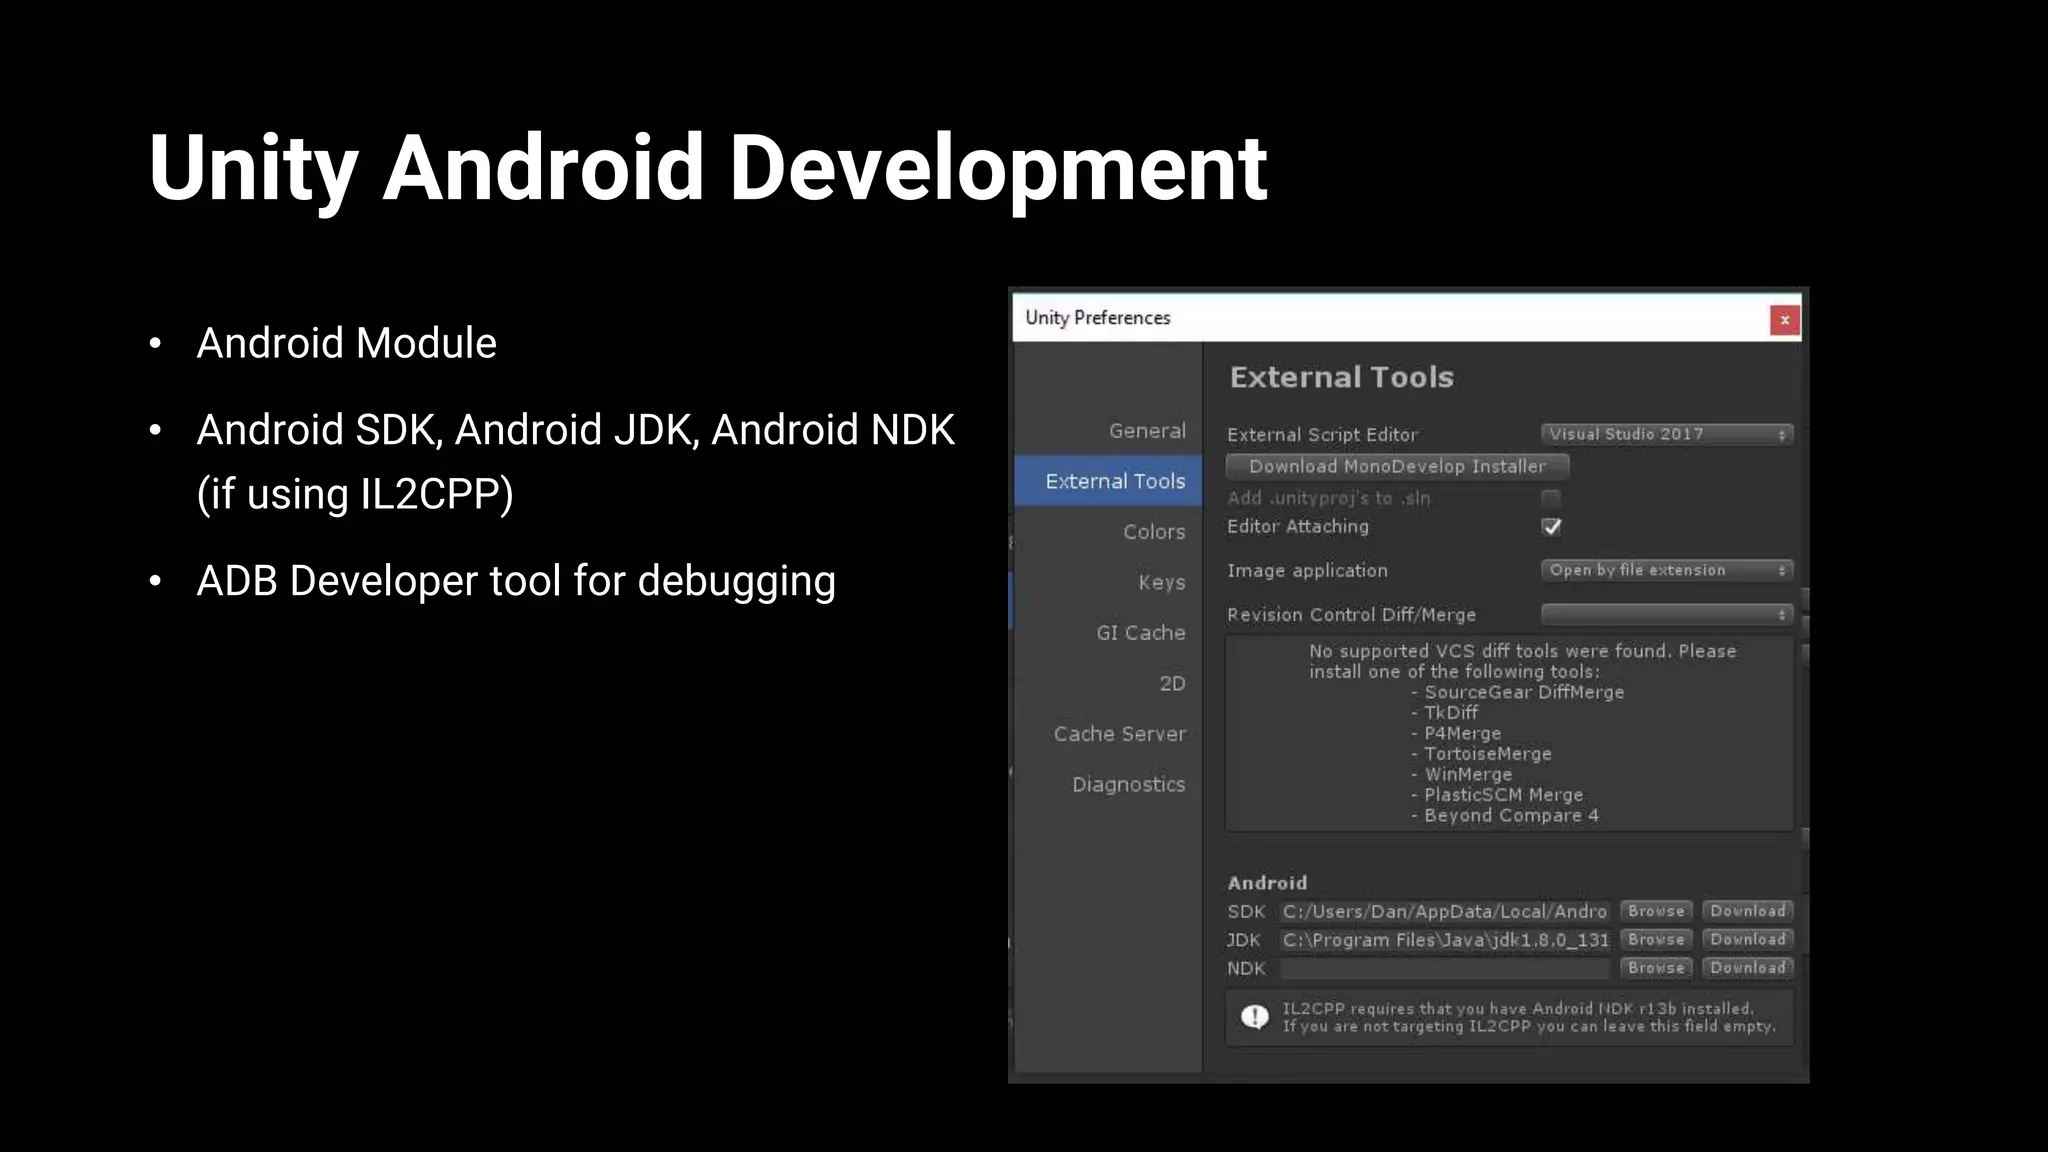The image size is (2048, 1152).
Task: Close the Unity Preferences window
Action: (1784, 320)
